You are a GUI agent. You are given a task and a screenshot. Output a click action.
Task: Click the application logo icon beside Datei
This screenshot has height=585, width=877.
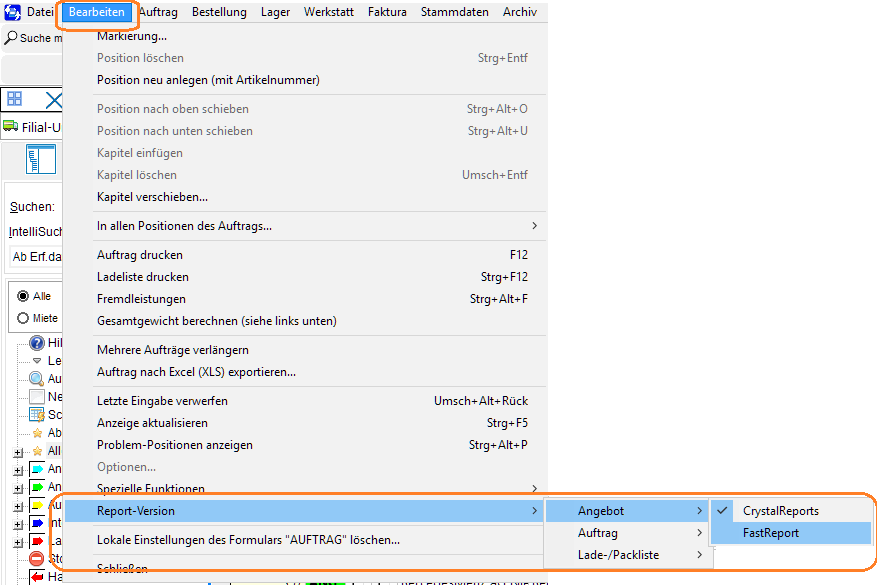(12, 12)
